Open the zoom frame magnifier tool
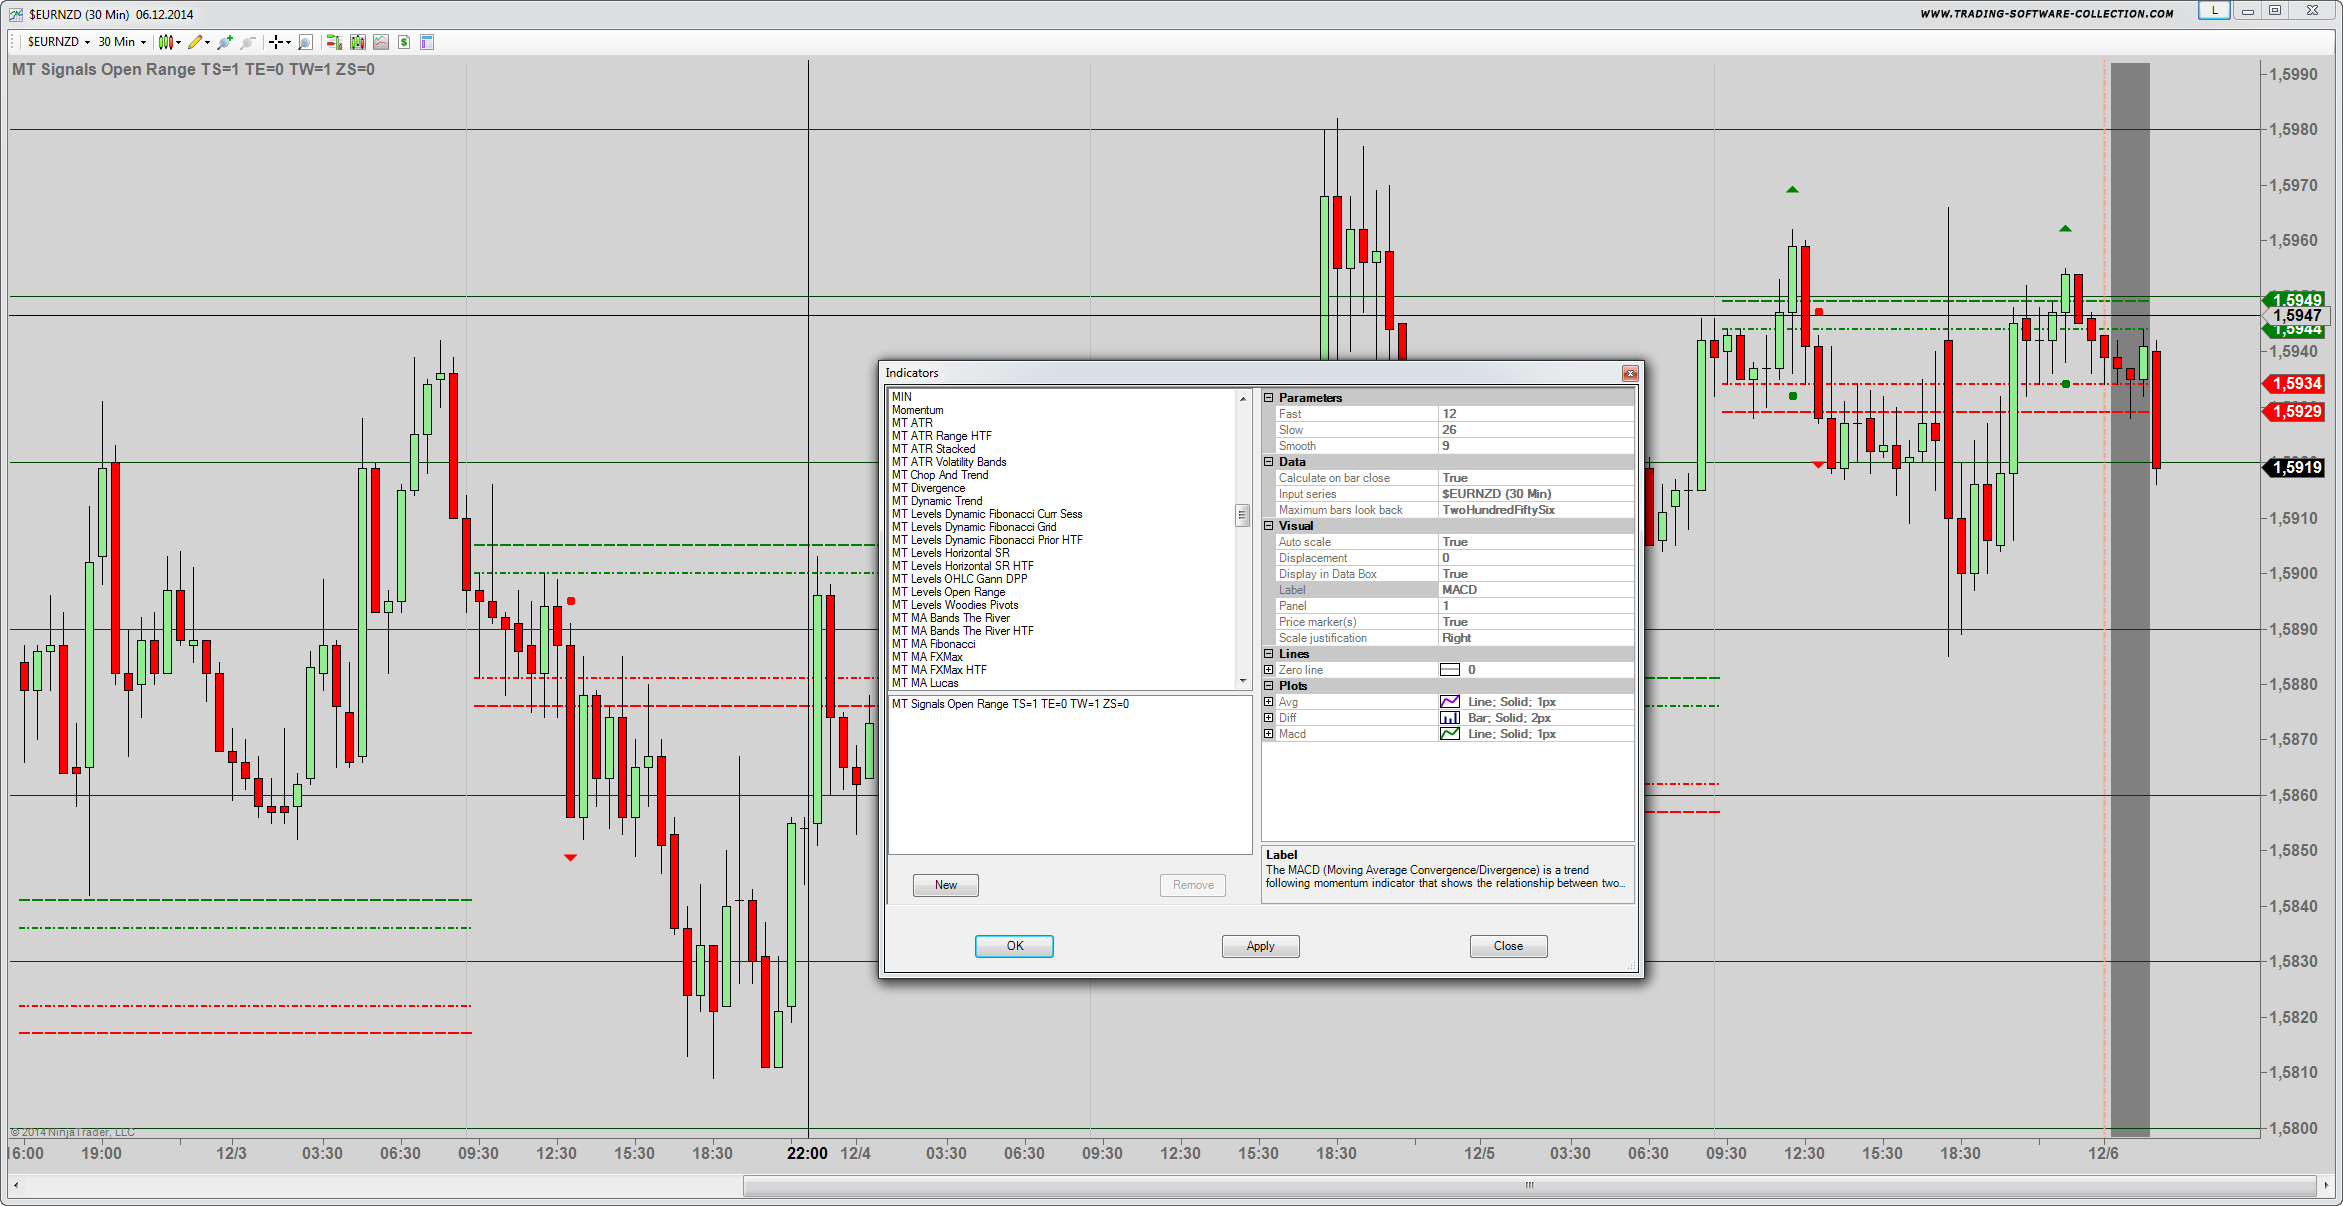Viewport: 2343px width, 1206px height. click(x=305, y=42)
